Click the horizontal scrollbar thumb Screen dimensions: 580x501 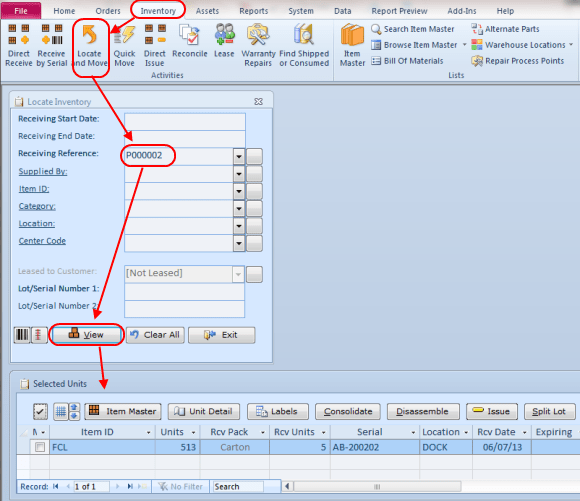[377, 487]
